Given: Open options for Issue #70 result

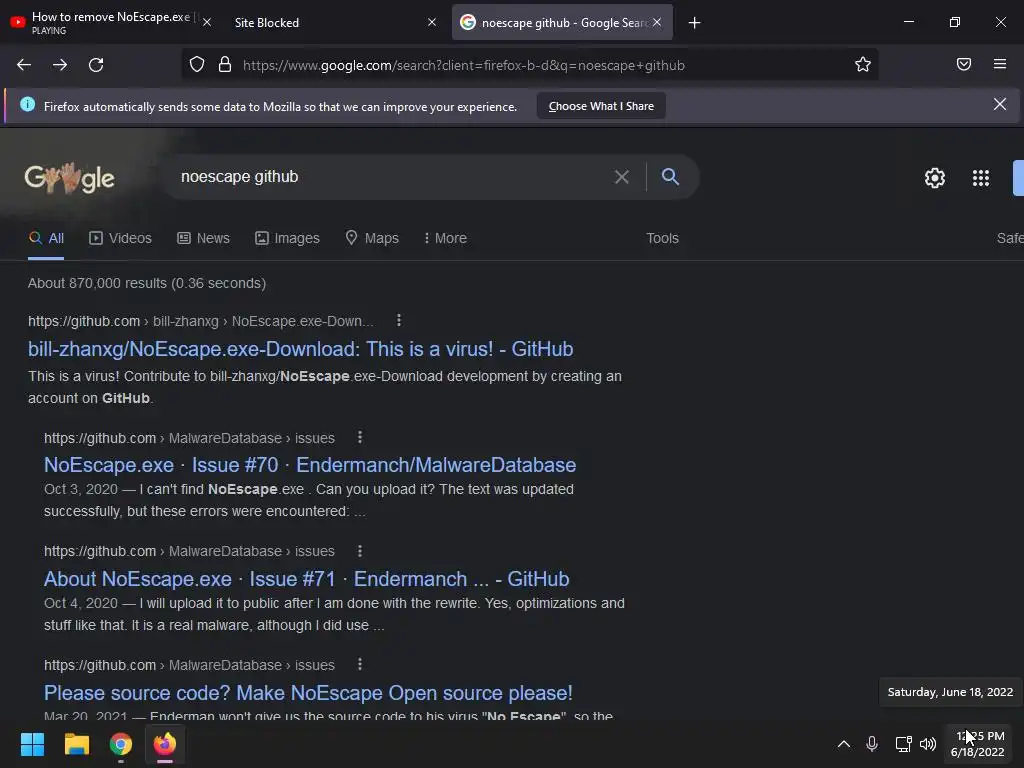Looking at the screenshot, I should pyautogui.click(x=360, y=437).
